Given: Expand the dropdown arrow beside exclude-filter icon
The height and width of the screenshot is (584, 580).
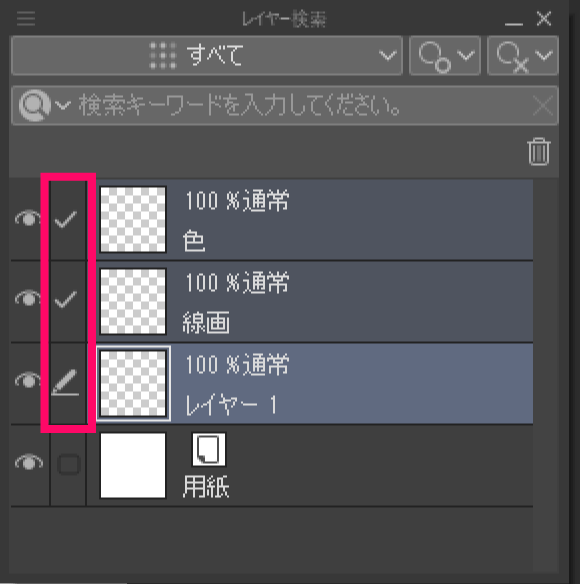Looking at the screenshot, I should [x=544, y=56].
